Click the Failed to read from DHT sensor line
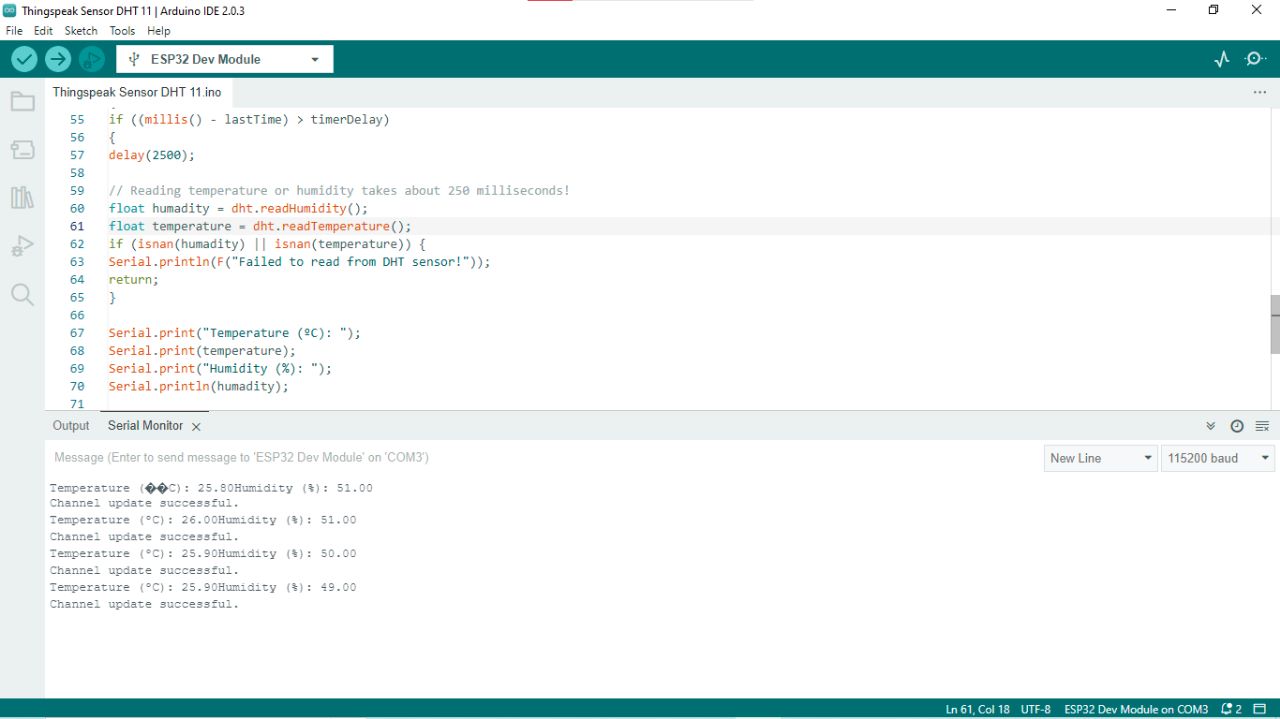Image resolution: width=1280 pixels, height=719 pixels. coord(300,262)
